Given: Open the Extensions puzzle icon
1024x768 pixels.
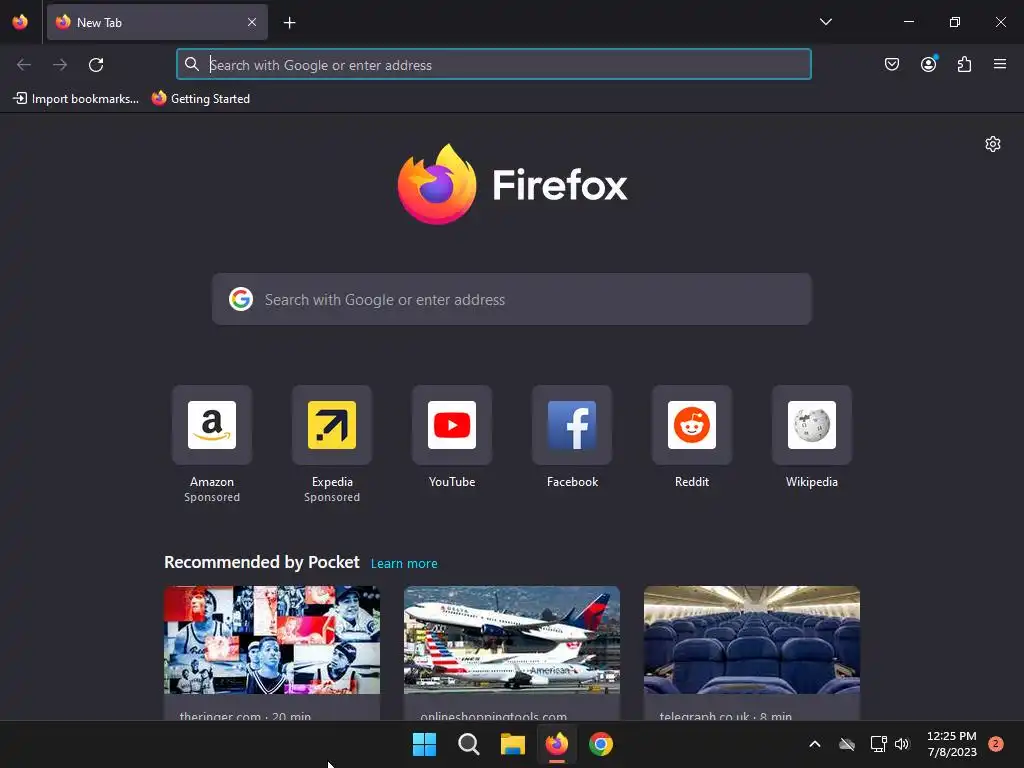Looking at the screenshot, I should [x=964, y=64].
